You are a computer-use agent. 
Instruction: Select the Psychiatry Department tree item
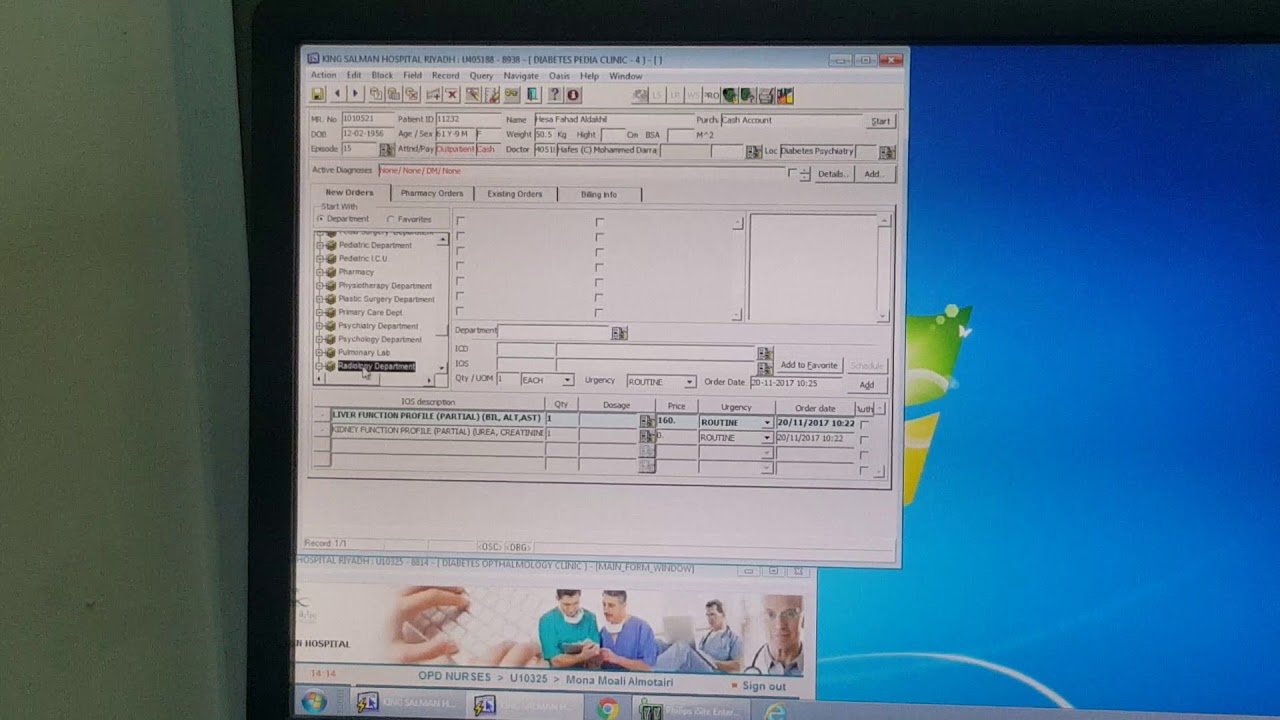(378, 326)
